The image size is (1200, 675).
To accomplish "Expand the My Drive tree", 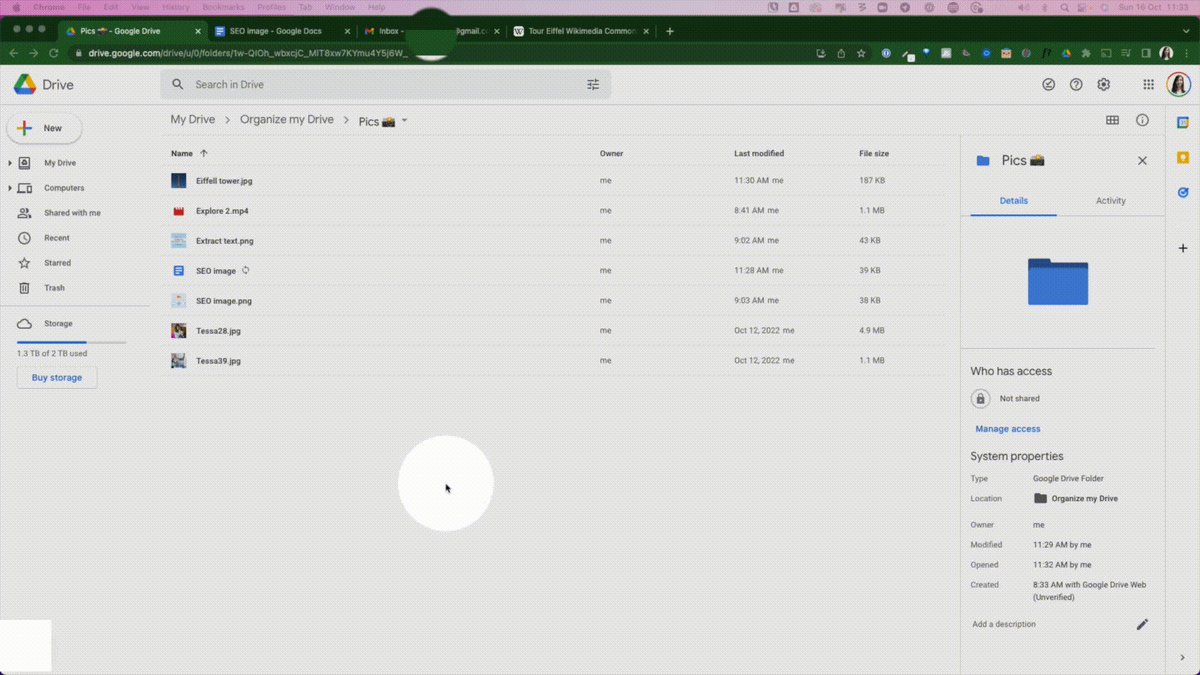I will click(10, 163).
